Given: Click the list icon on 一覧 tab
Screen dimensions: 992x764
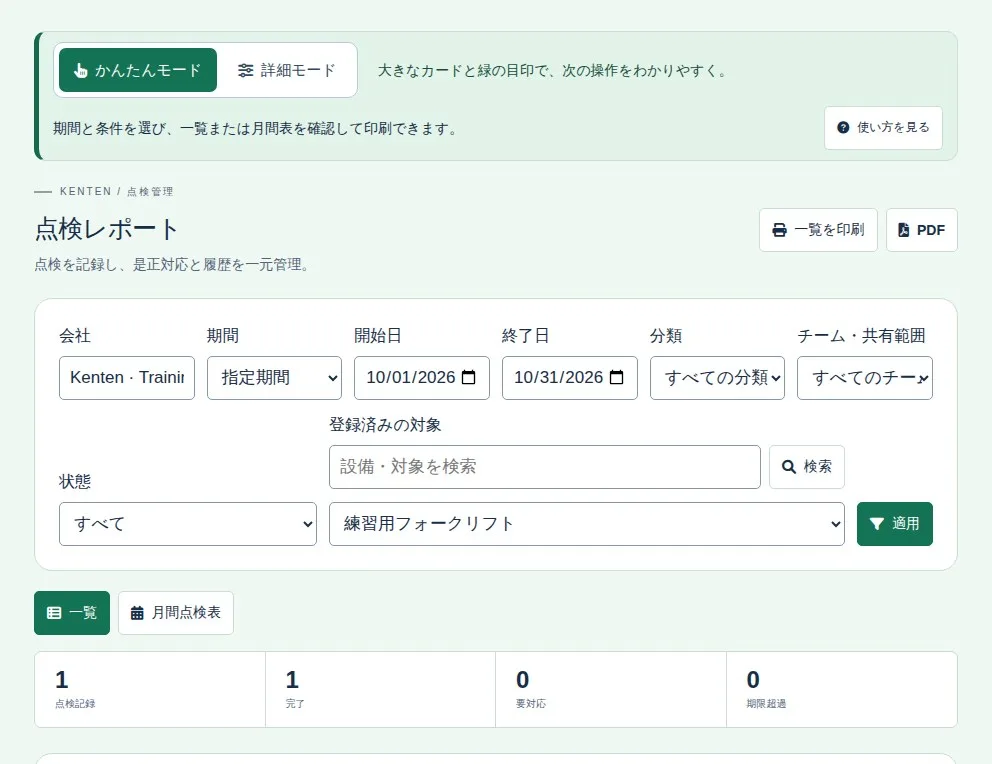Looking at the screenshot, I should (x=54, y=613).
